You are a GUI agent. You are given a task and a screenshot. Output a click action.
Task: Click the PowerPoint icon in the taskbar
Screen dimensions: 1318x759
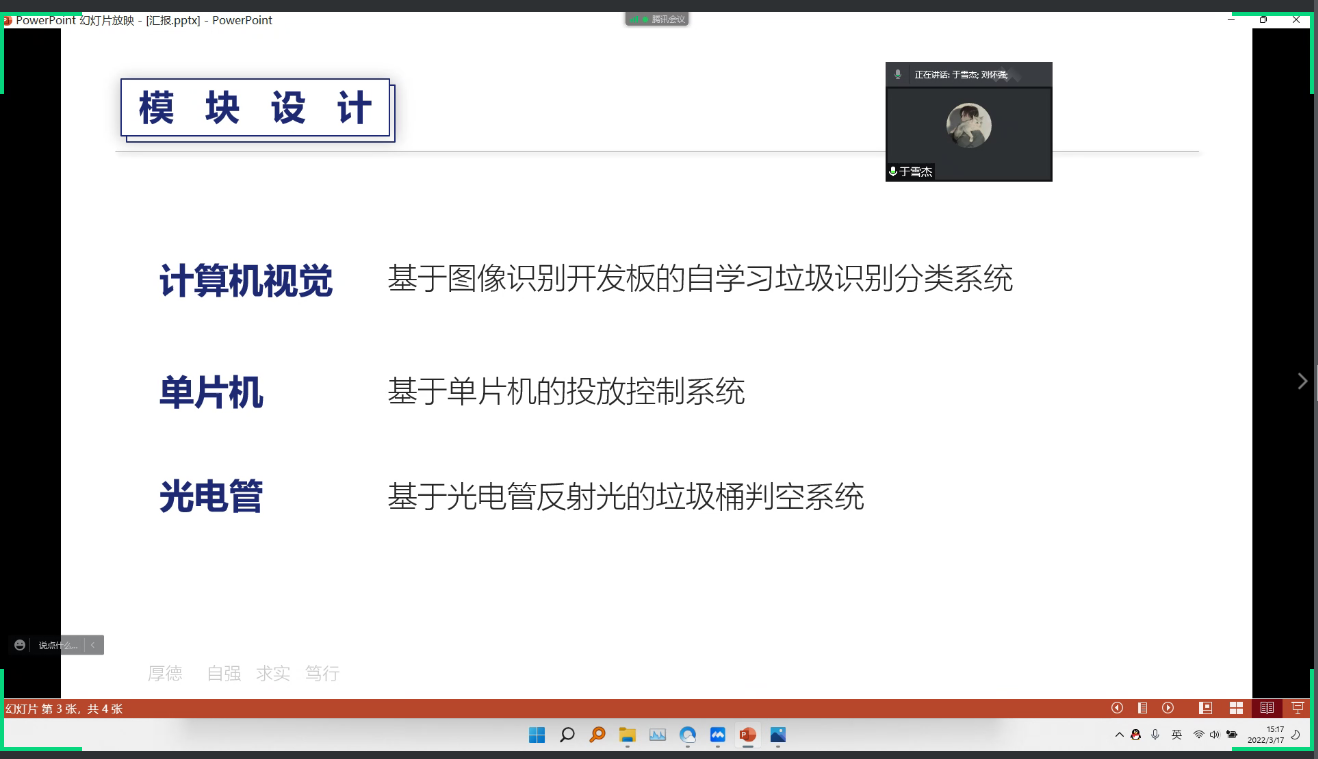tap(746, 735)
